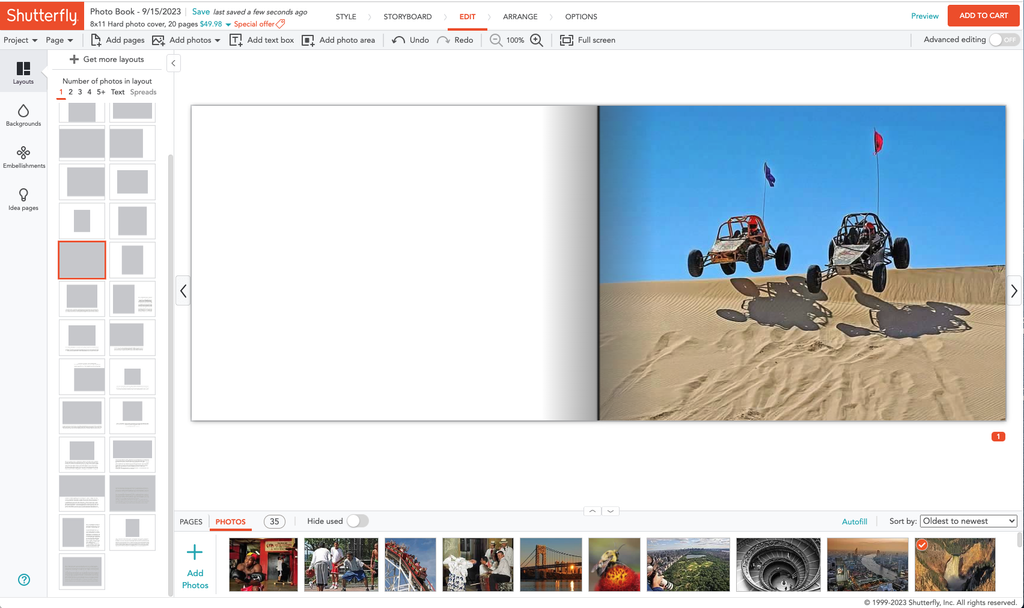Image resolution: width=1024 pixels, height=608 pixels.
Task: Open the Embellishments panel
Action: 22,157
